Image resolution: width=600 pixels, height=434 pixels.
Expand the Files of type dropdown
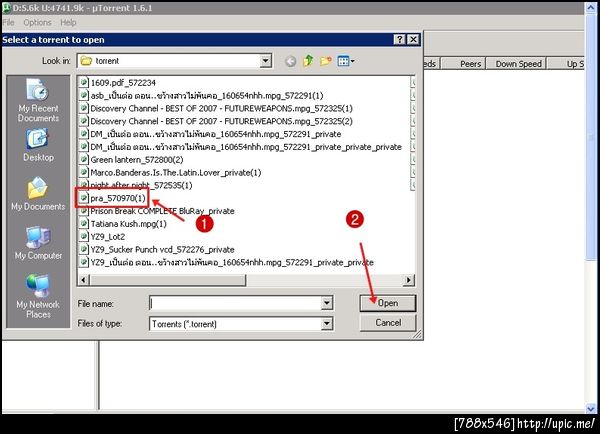point(326,324)
